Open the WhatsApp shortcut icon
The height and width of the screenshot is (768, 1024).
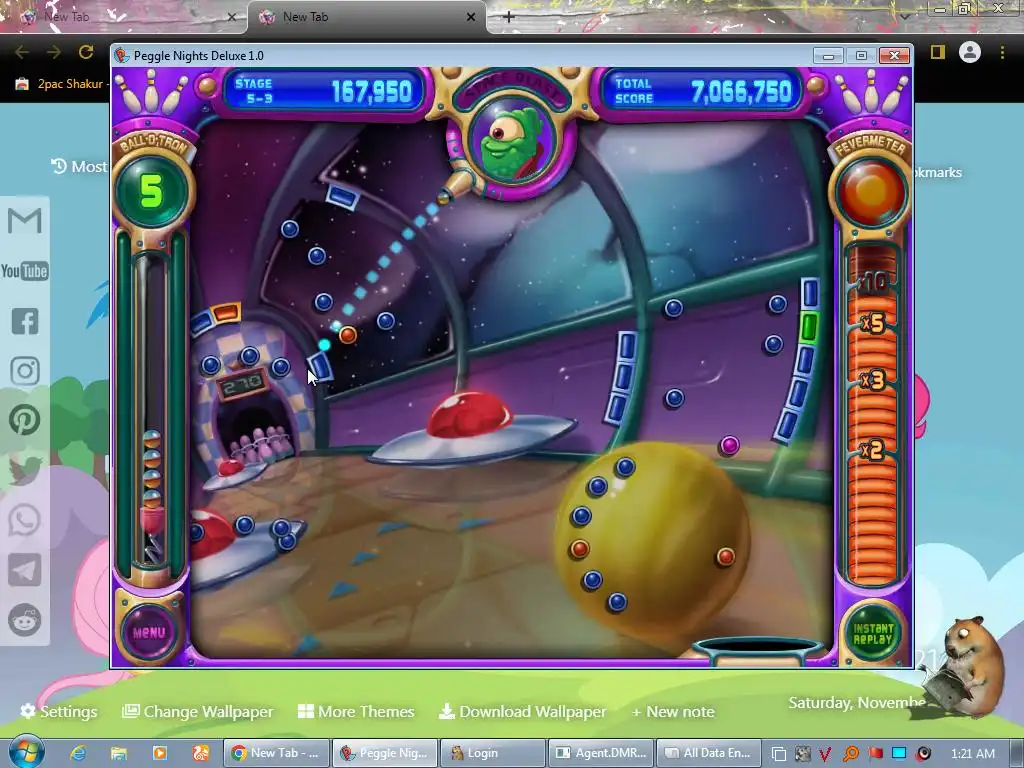(25, 520)
